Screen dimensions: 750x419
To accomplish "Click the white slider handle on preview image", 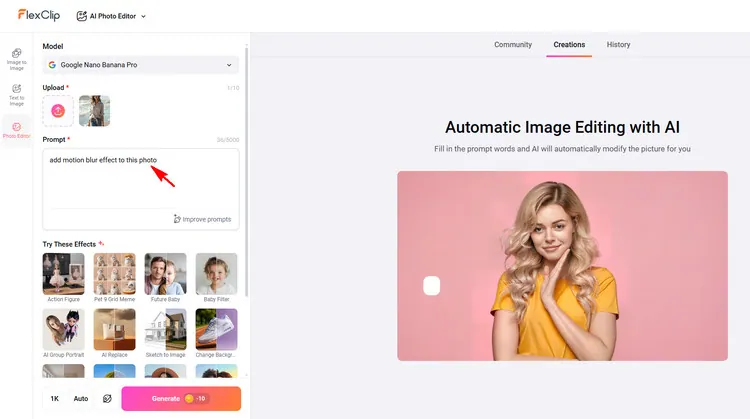I will 431,286.
